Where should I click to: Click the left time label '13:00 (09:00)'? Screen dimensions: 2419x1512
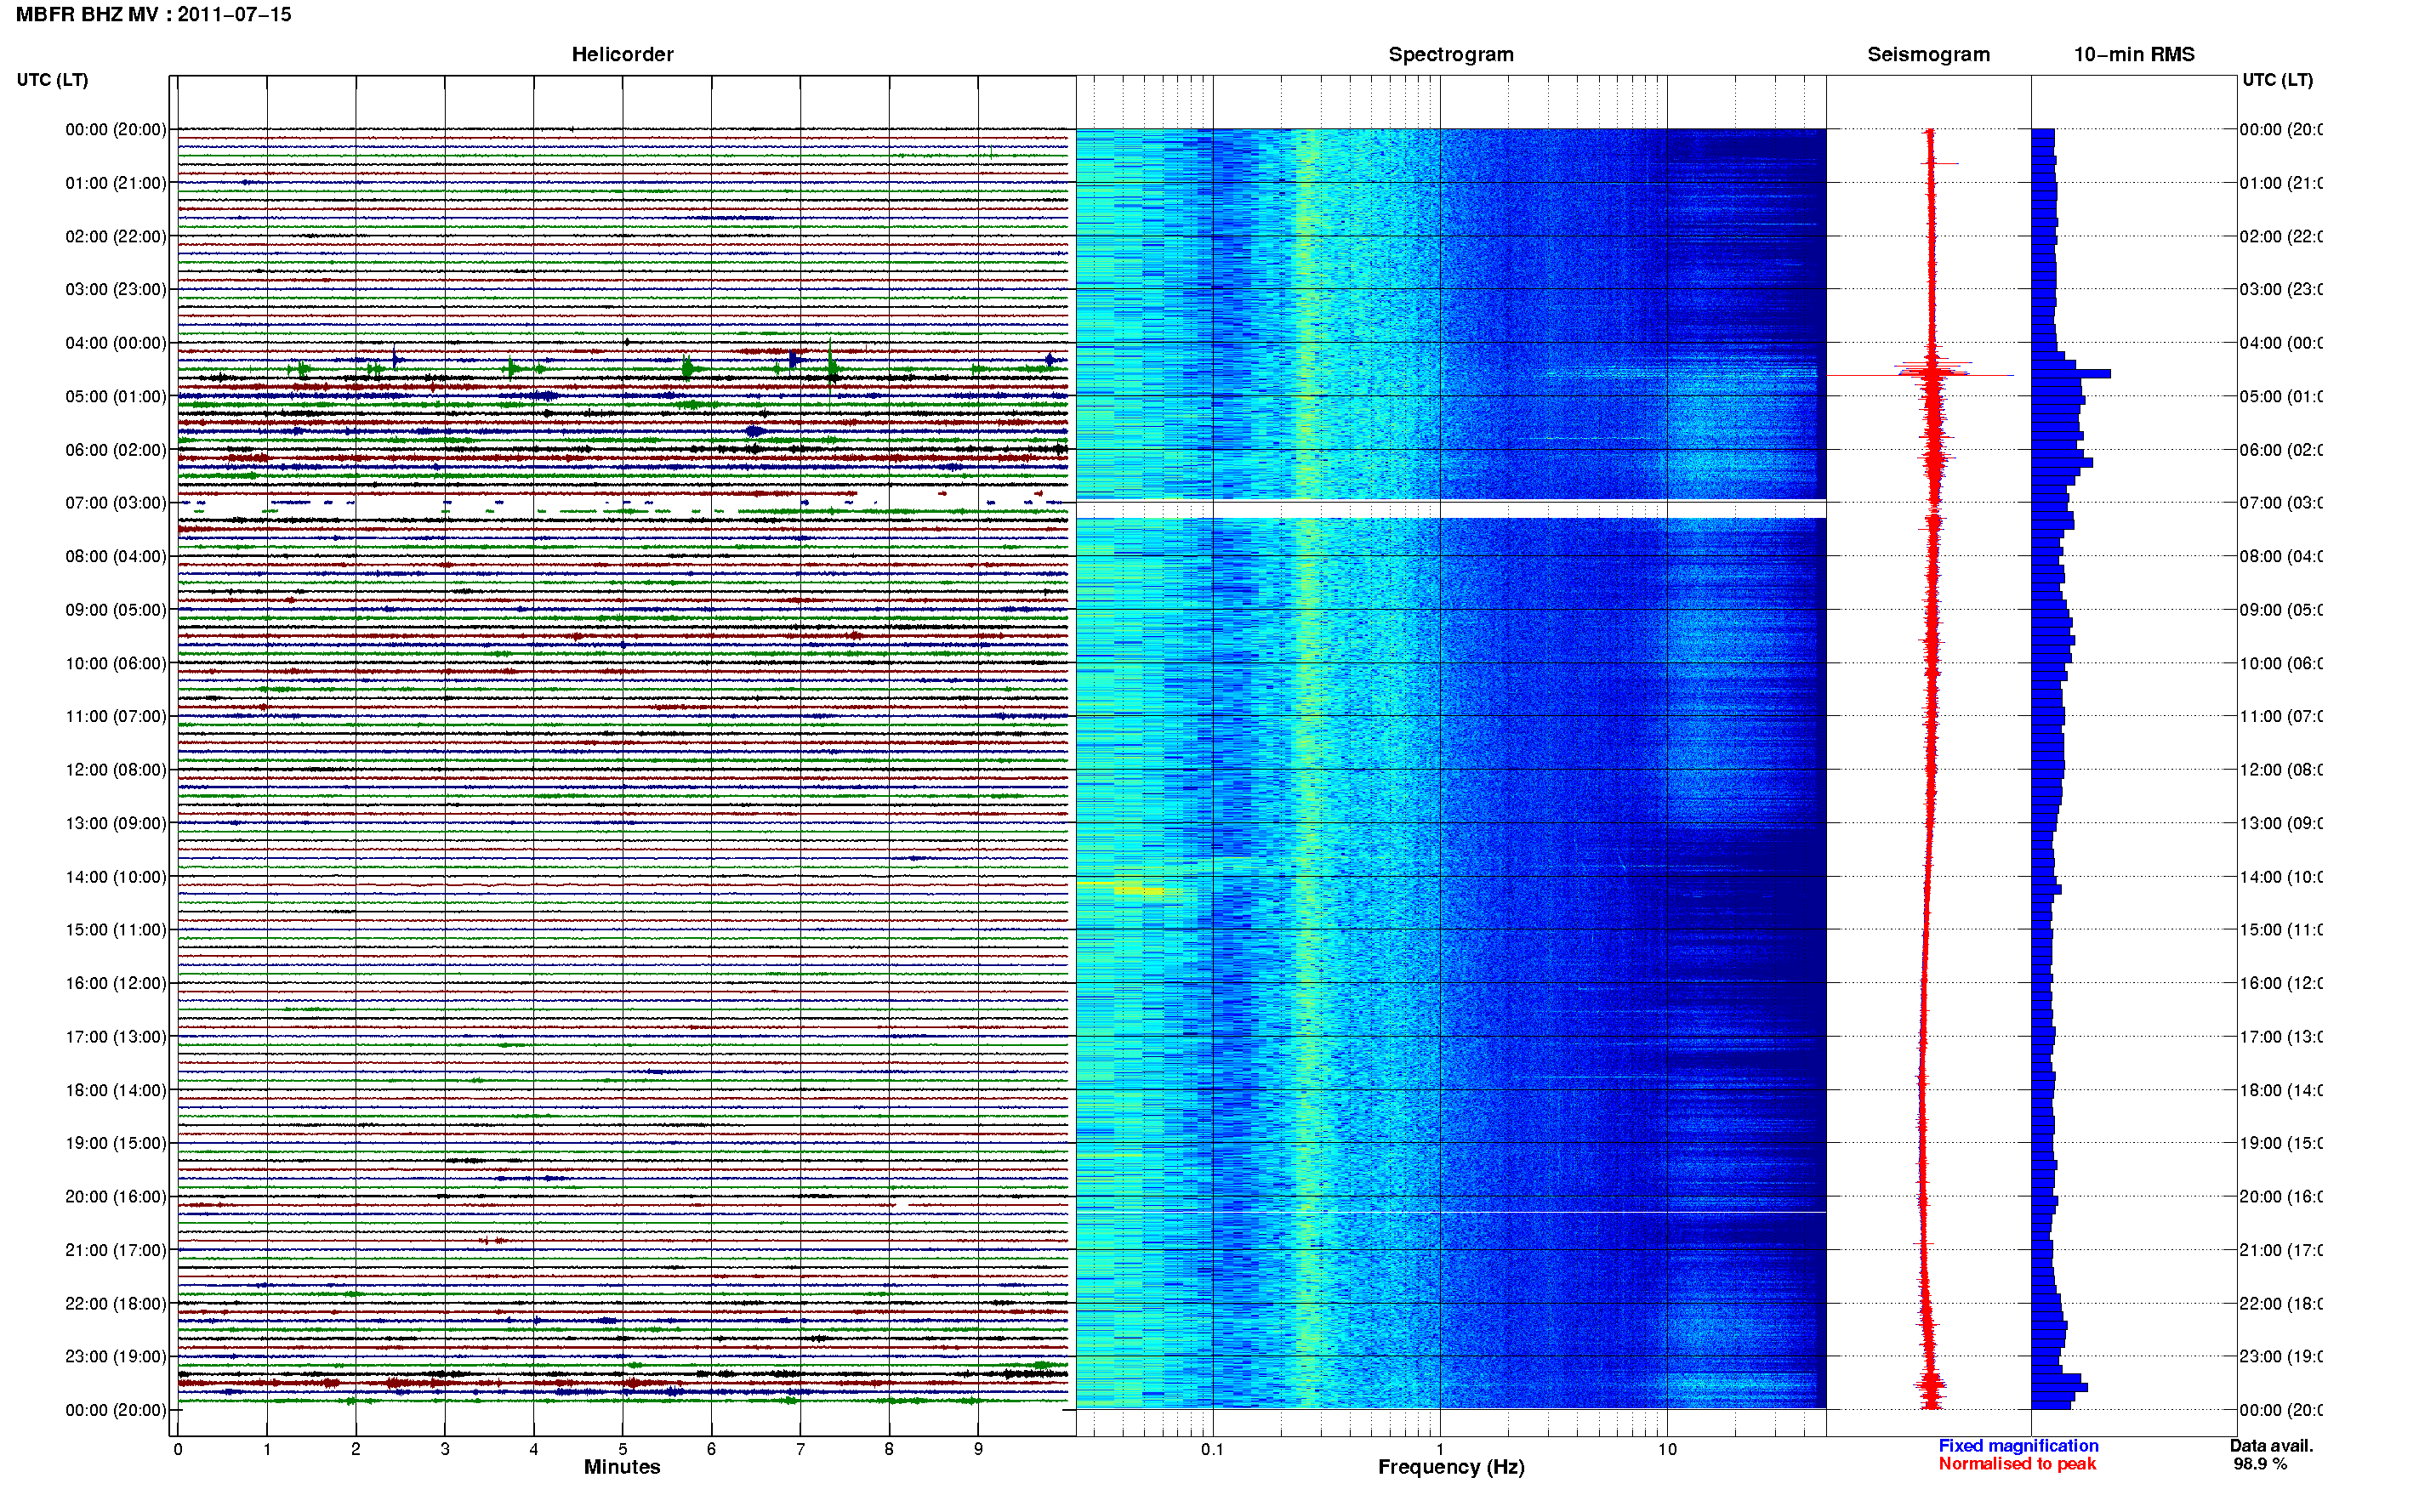[x=116, y=823]
